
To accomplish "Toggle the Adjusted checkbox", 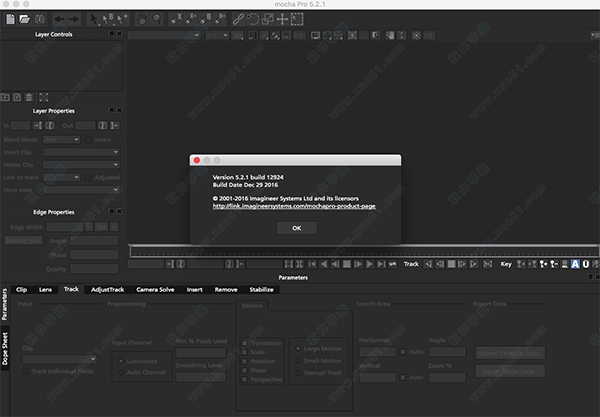I will [x=88, y=178].
